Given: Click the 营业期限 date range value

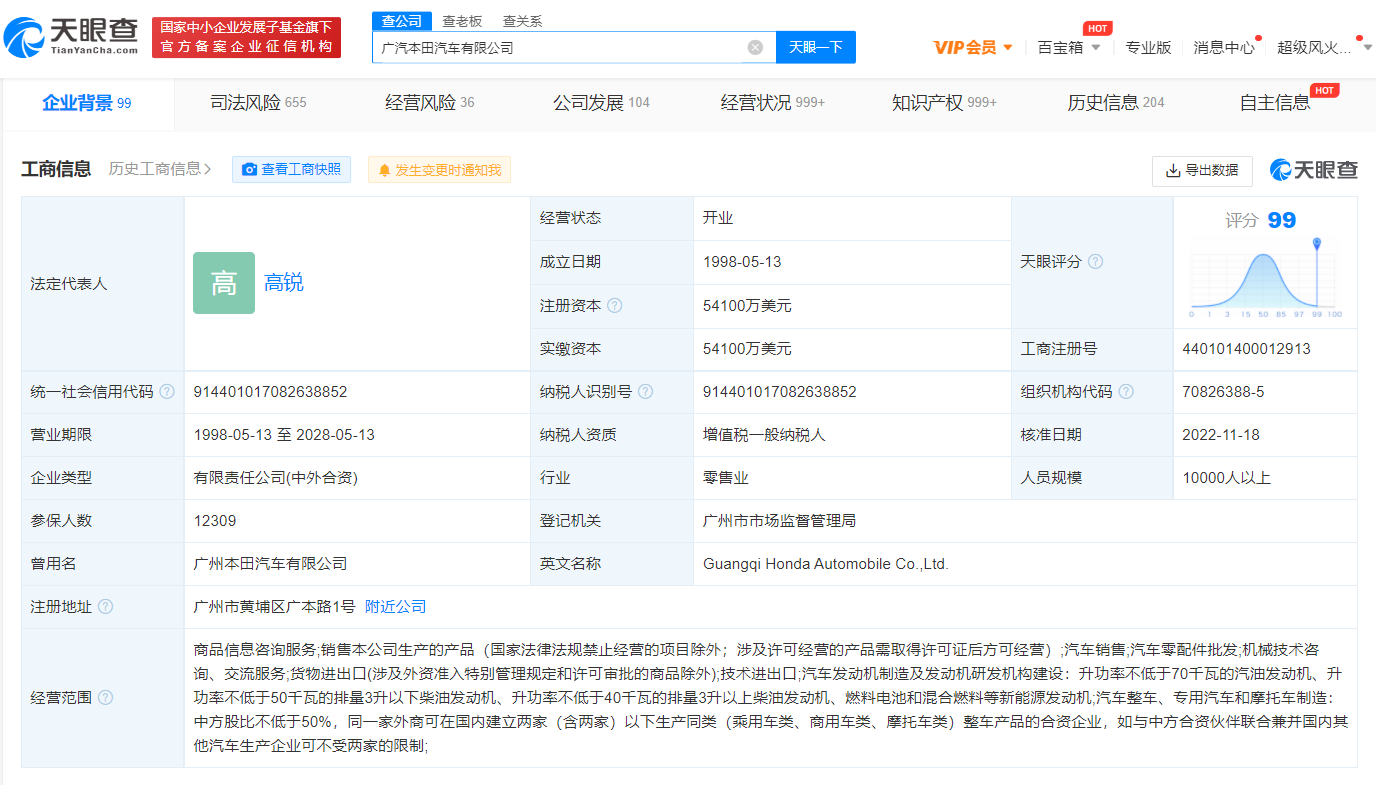Looking at the screenshot, I should point(284,435).
